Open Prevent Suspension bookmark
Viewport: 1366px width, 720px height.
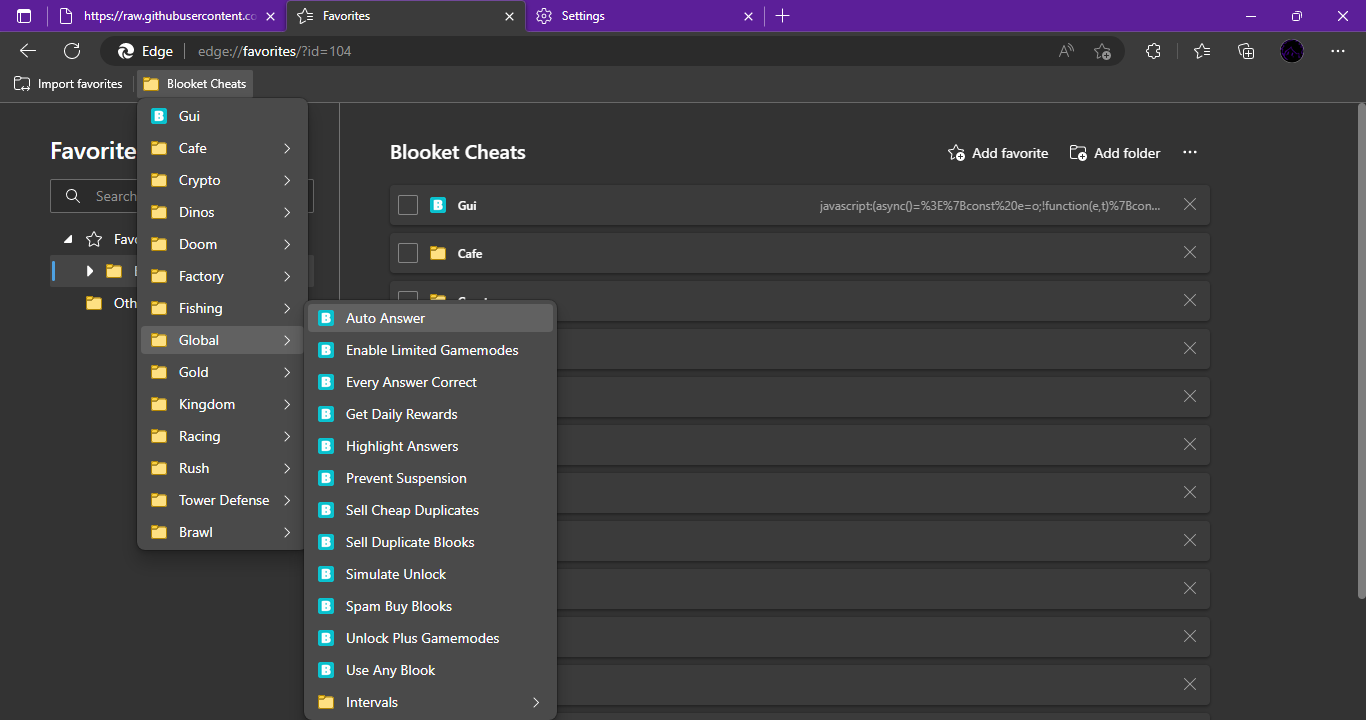point(430,478)
